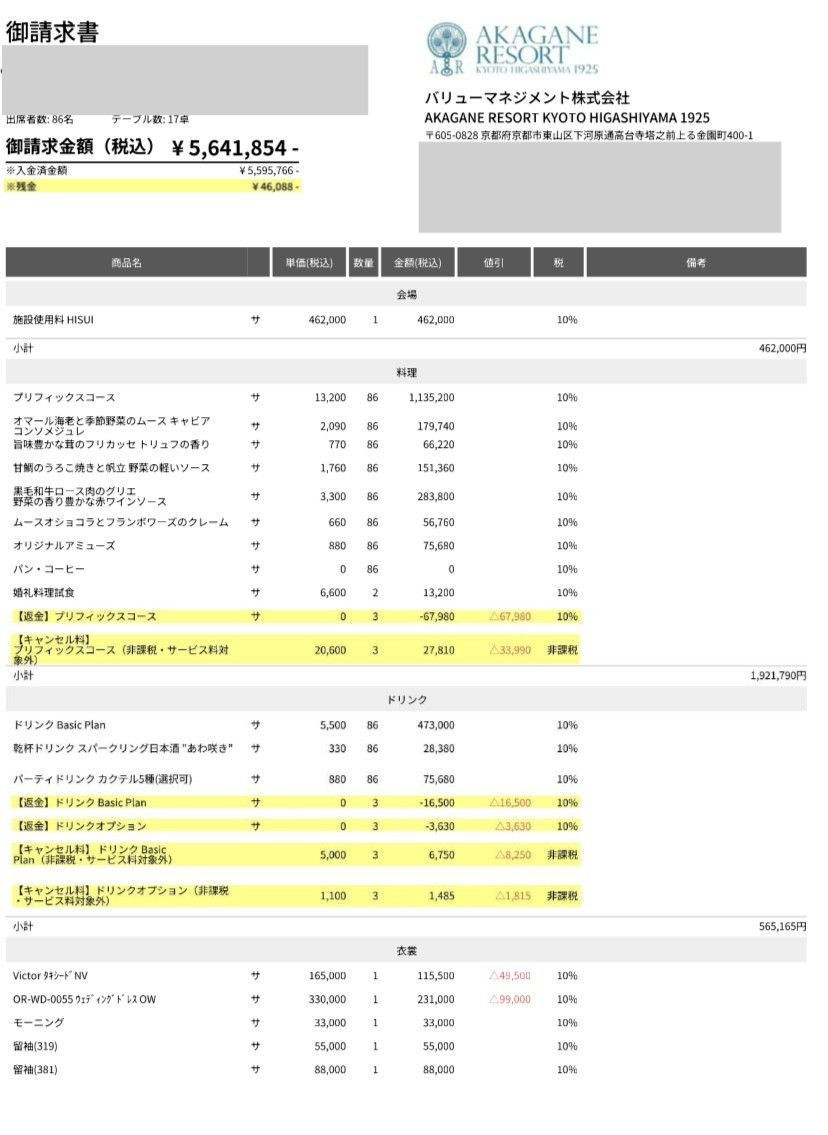Click the 462,000円 venue subtotal

click(x=782, y=348)
